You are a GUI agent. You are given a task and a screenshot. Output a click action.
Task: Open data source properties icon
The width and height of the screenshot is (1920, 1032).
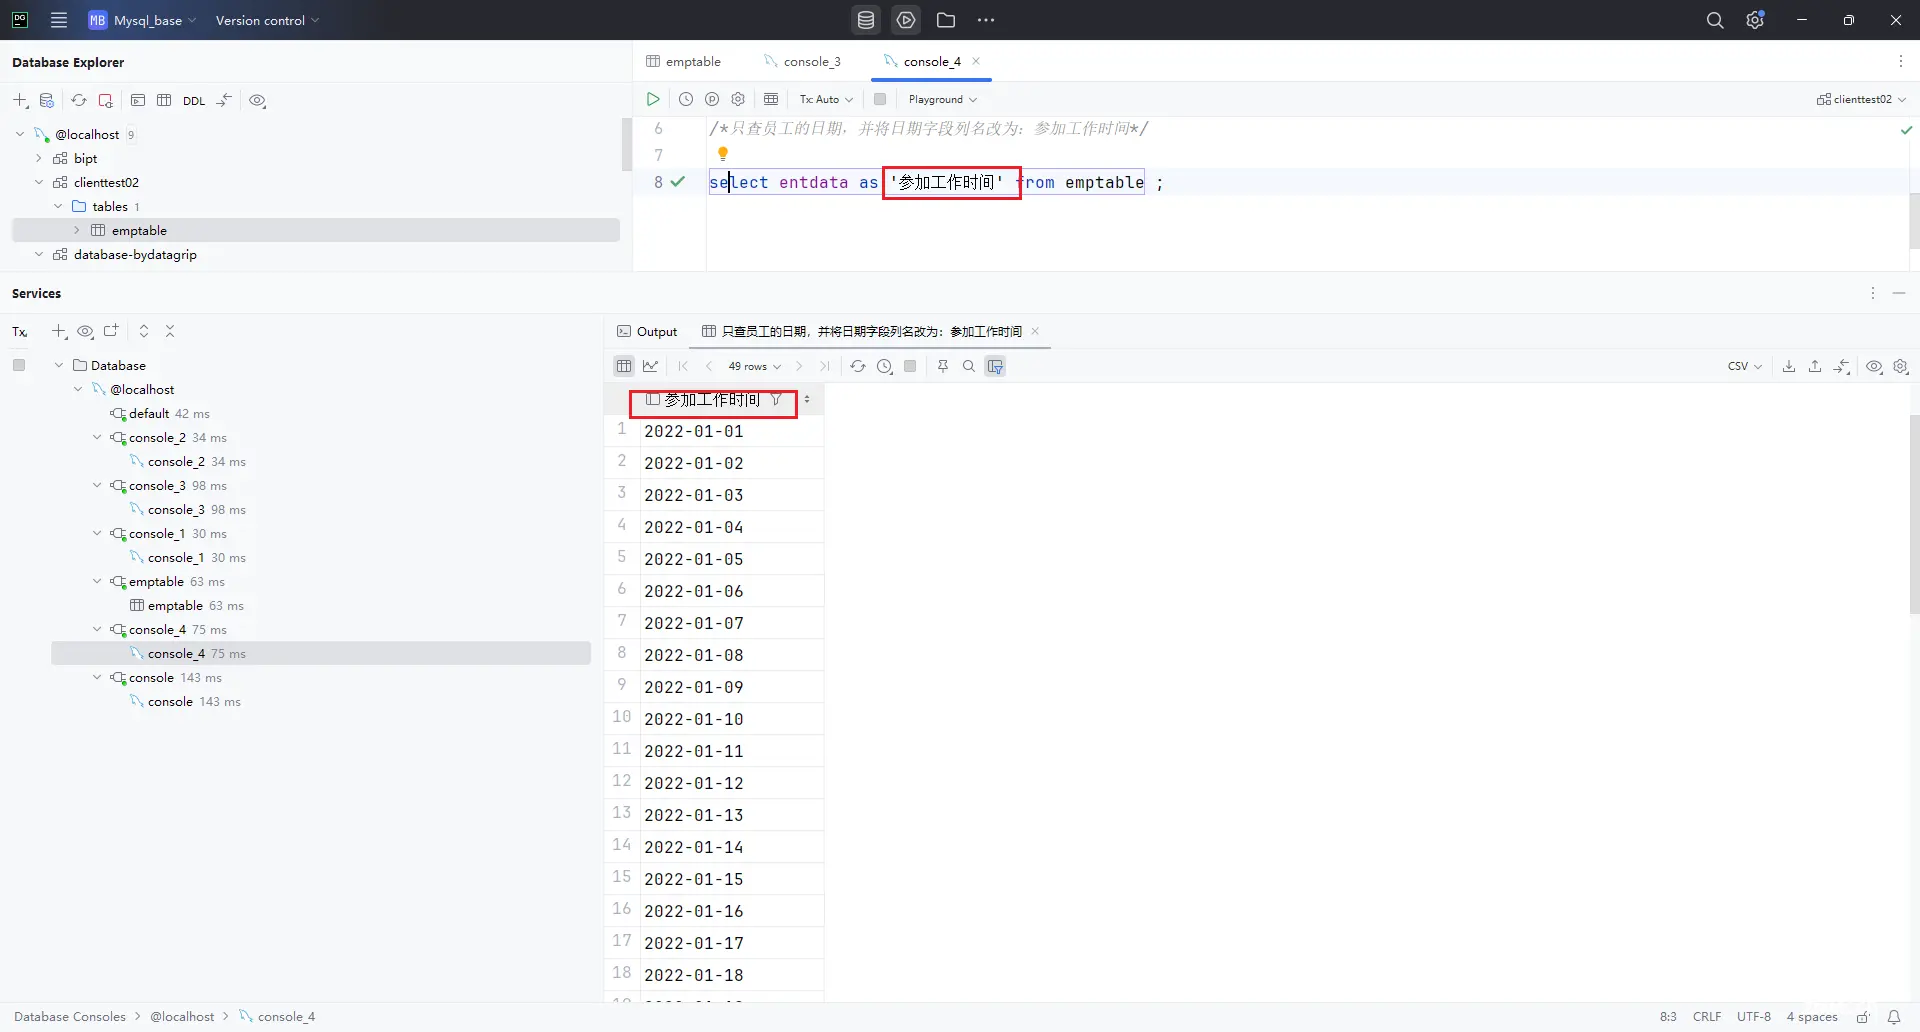pyautogui.click(x=47, y=100)
